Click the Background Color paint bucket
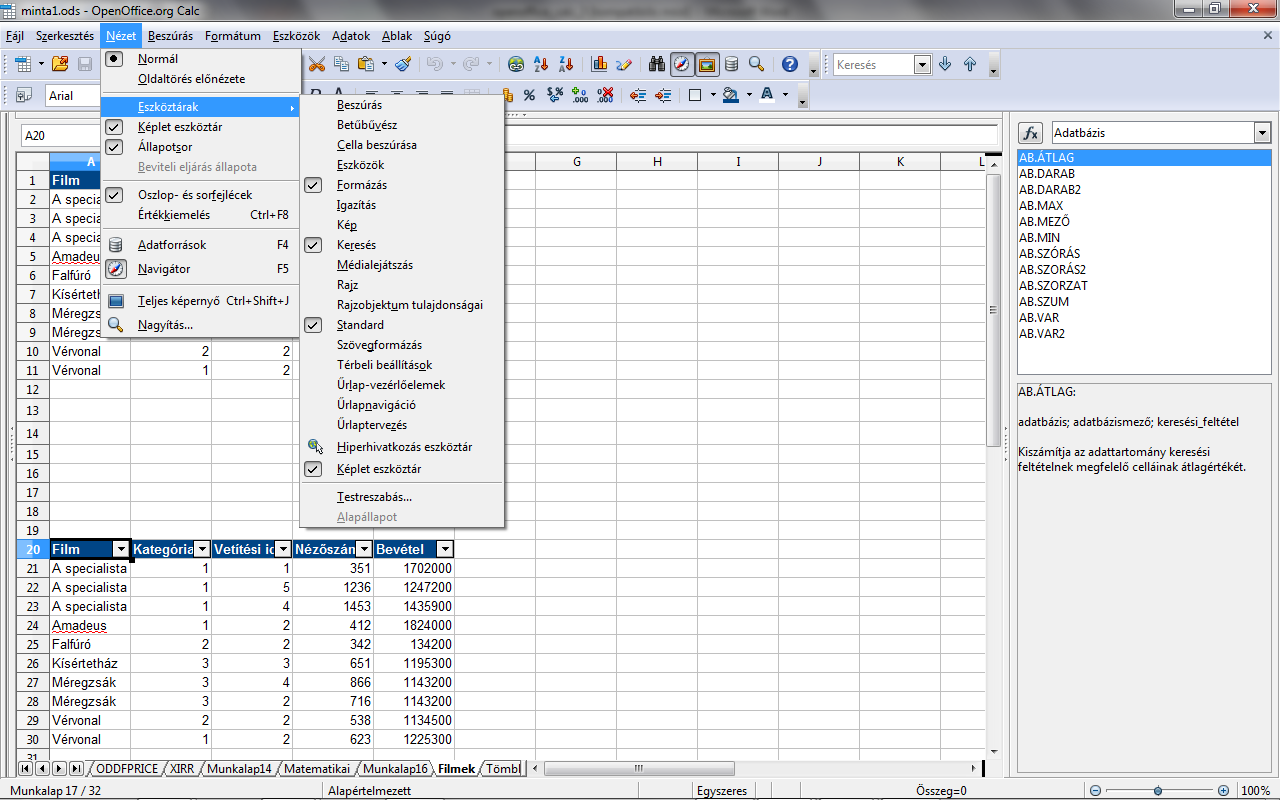The image size is (1280, 800). [x=730, y=95]
